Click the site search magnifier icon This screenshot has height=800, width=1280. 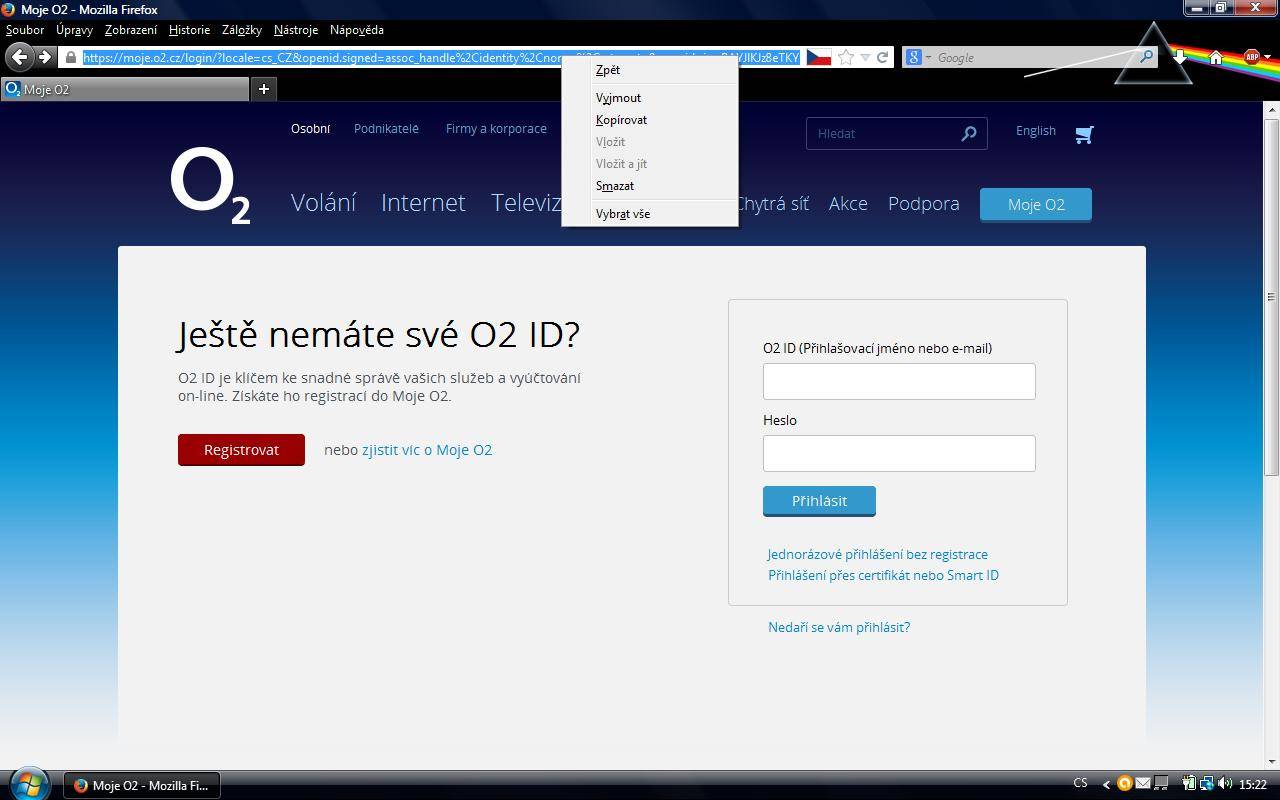coord(969,133)
